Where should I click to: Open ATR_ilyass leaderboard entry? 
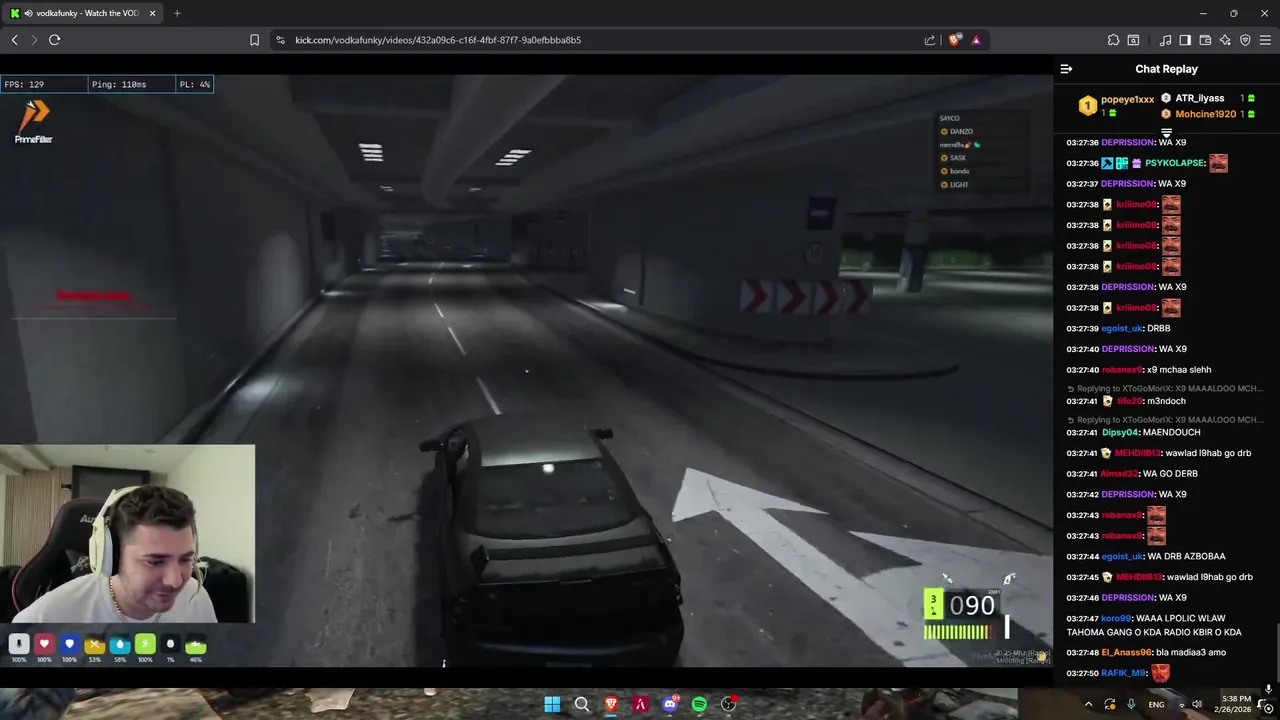coord(1199,98)
